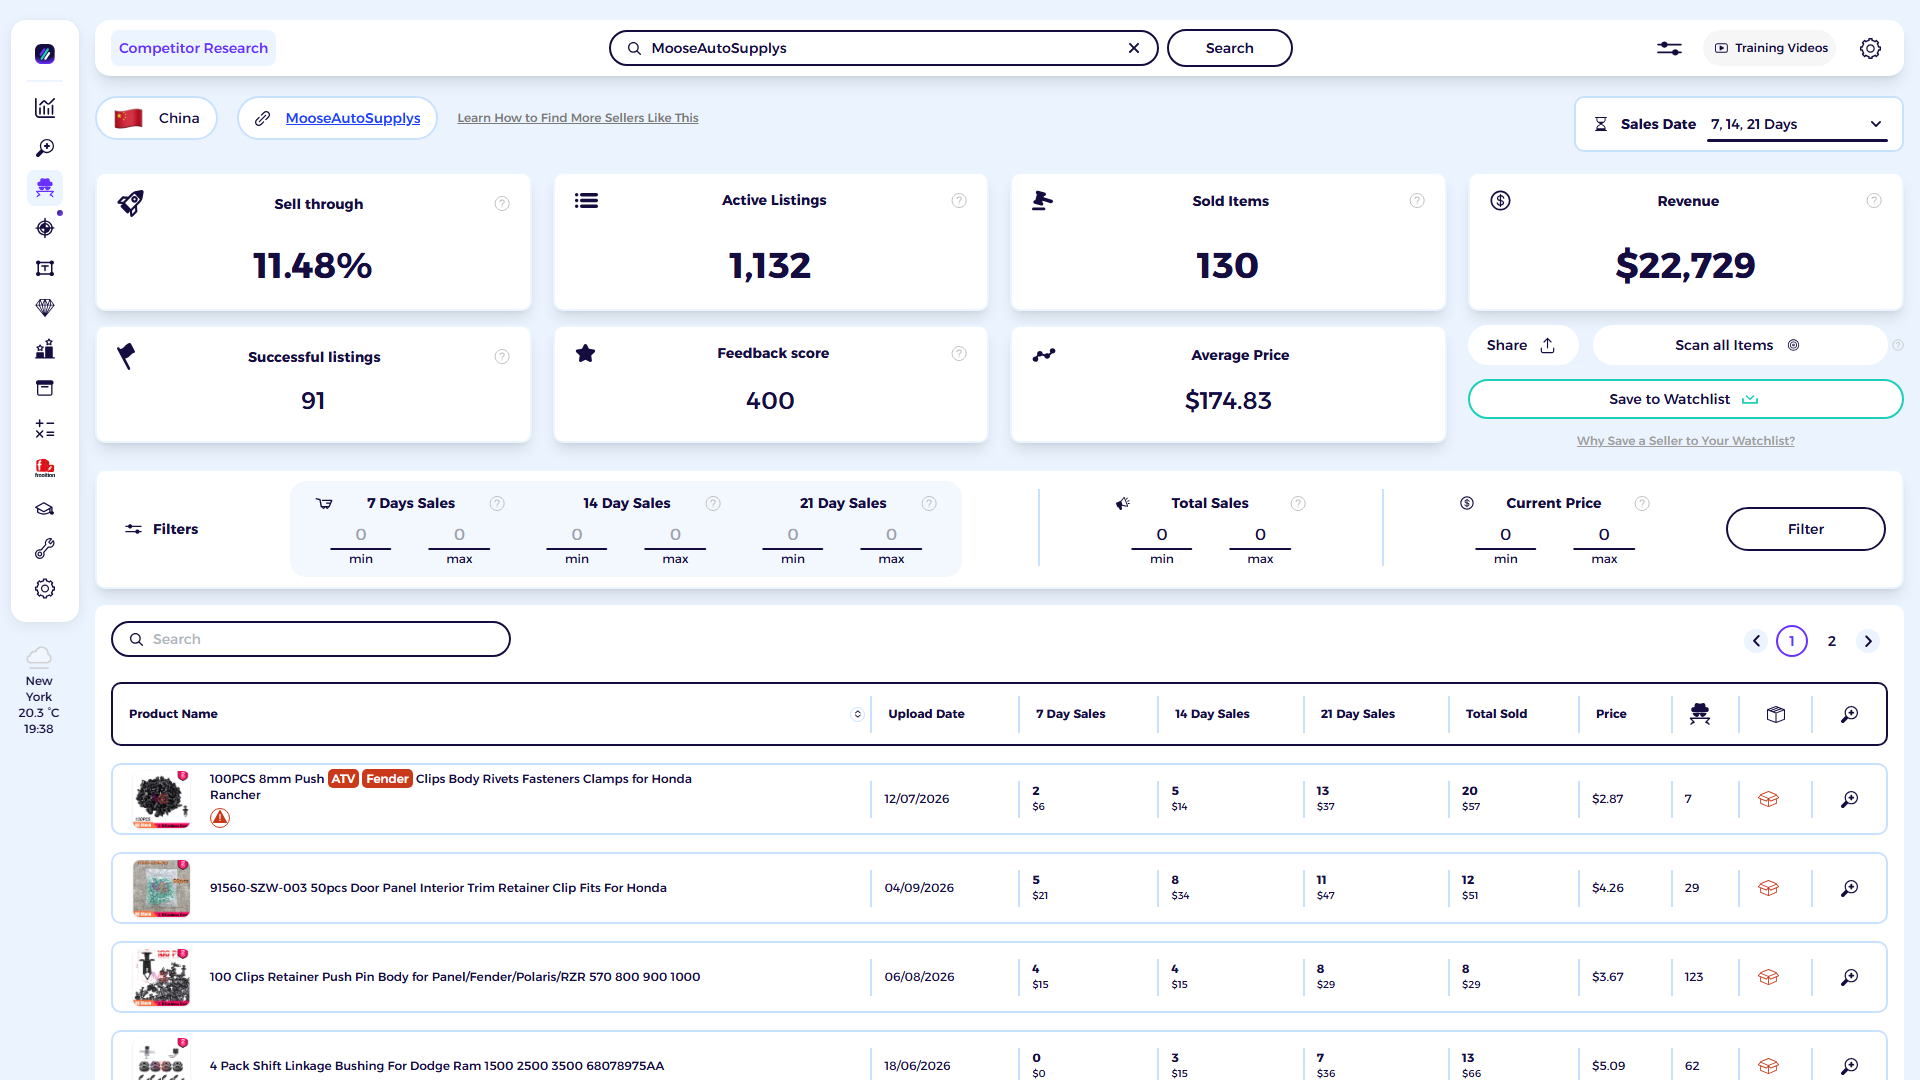Select page 2 in pagination
The height and width of the screenshot is (1080, 1920).
[1832, 641]
